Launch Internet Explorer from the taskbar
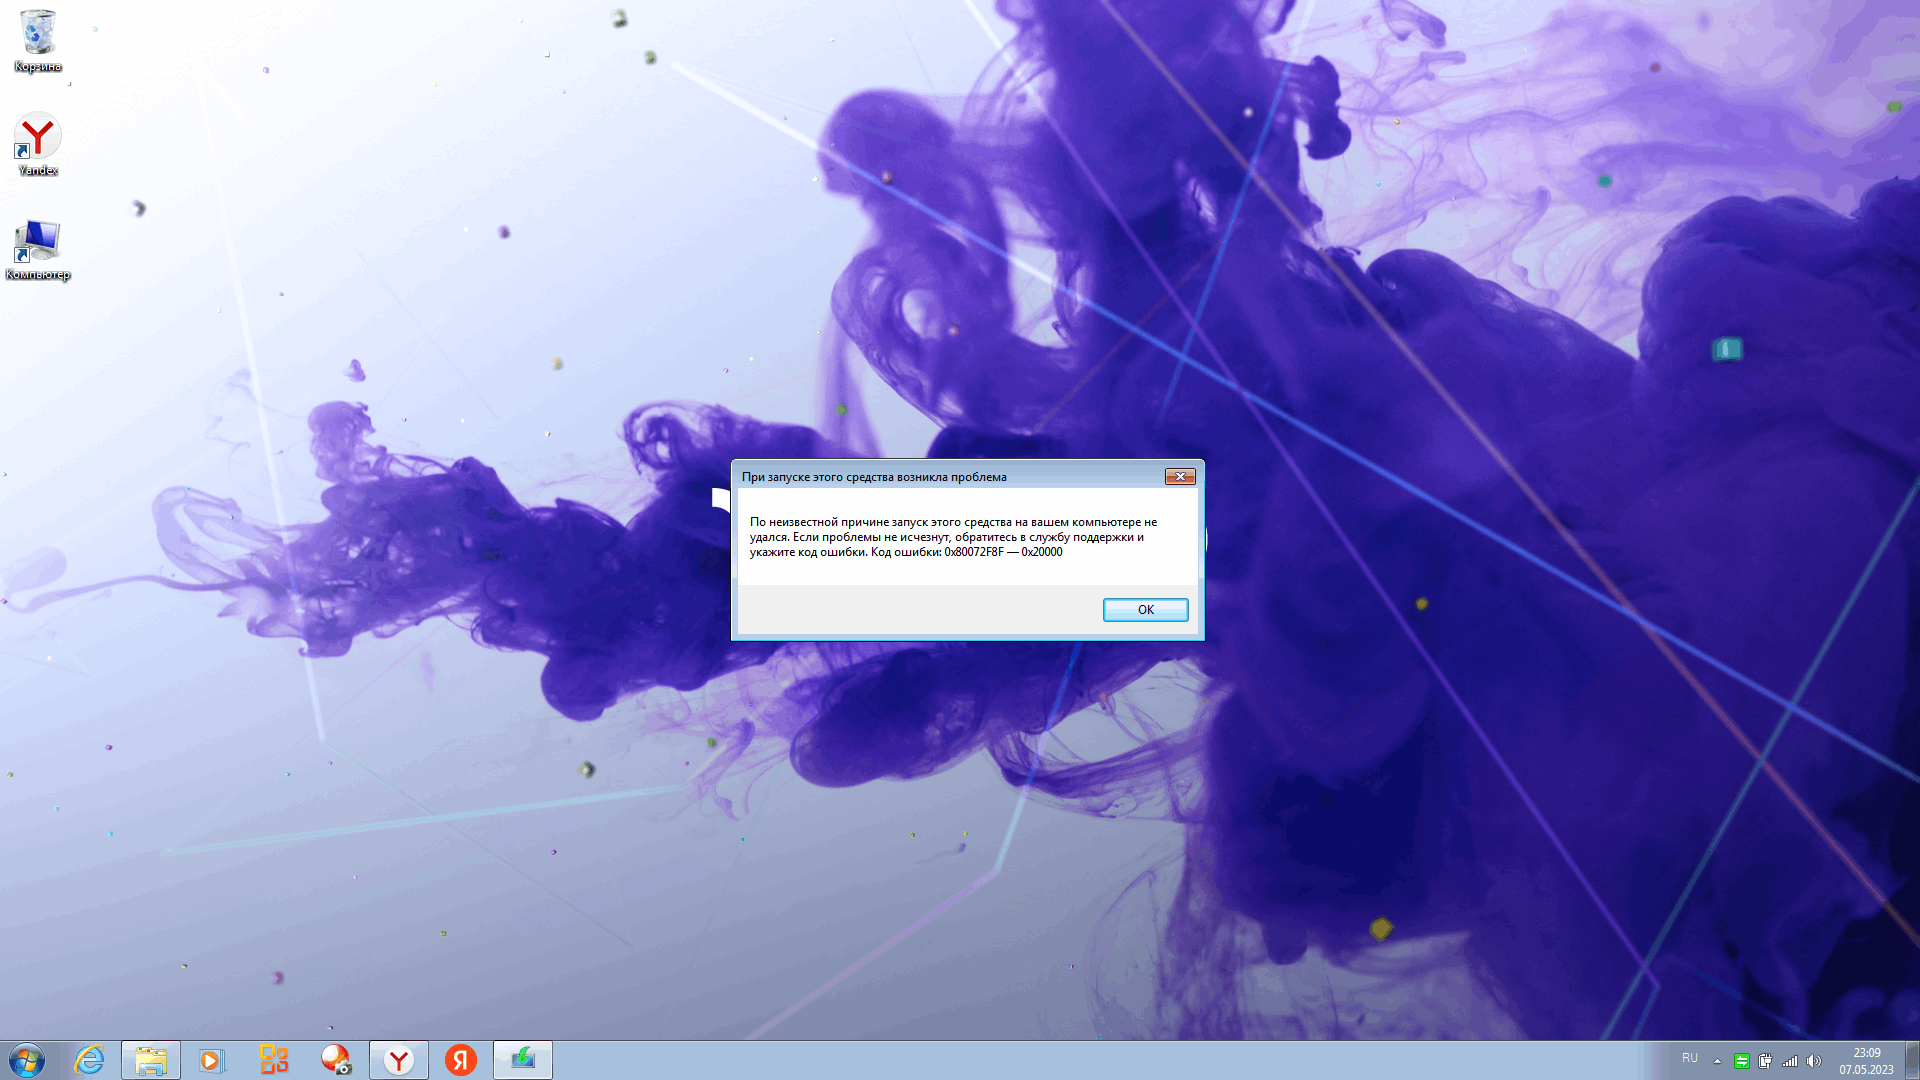 90,1060
